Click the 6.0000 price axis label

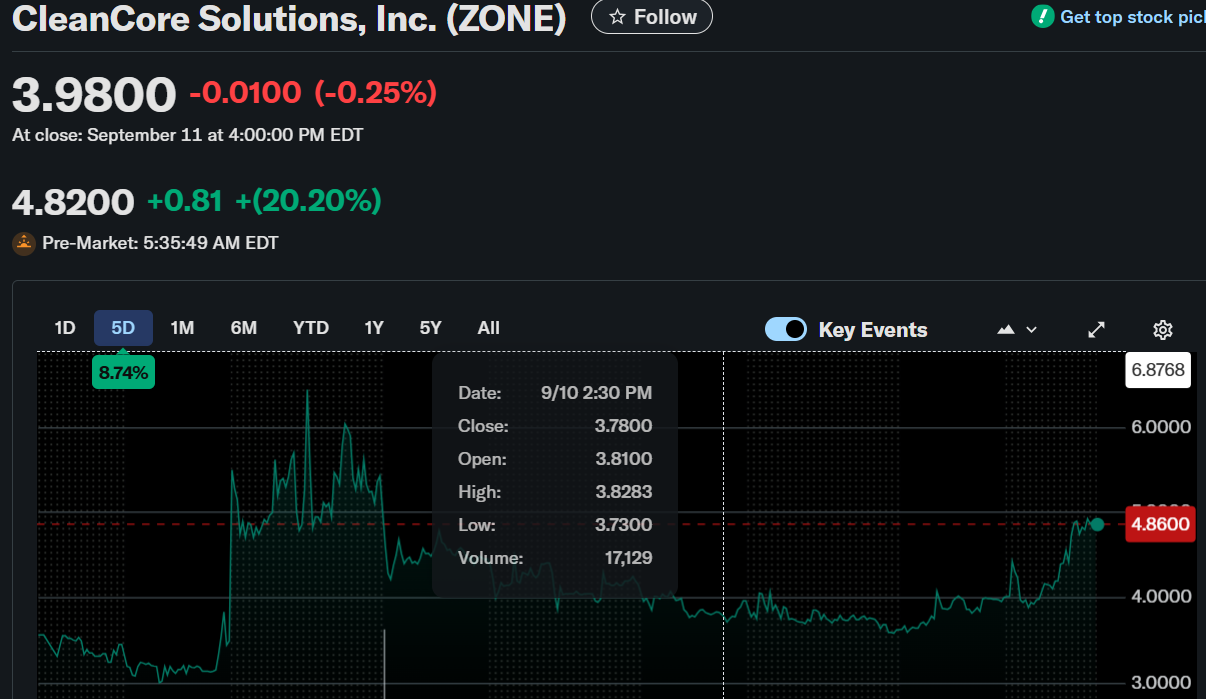(x=1161, y=427)
